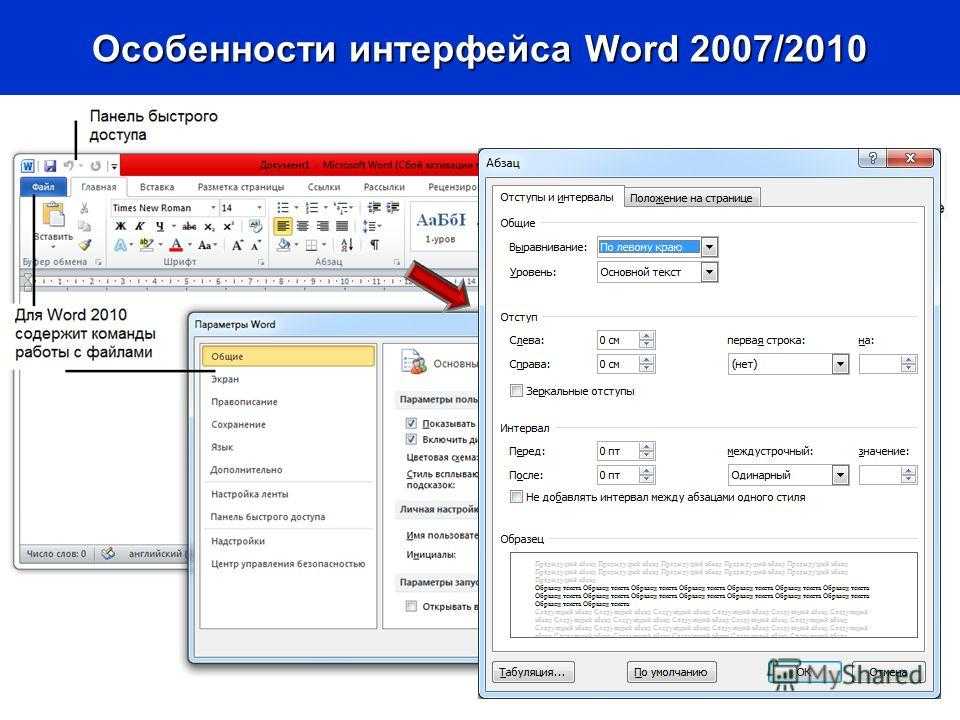Align text right in the ribbon
Screen dimensions: 960x720
(322, 227)
